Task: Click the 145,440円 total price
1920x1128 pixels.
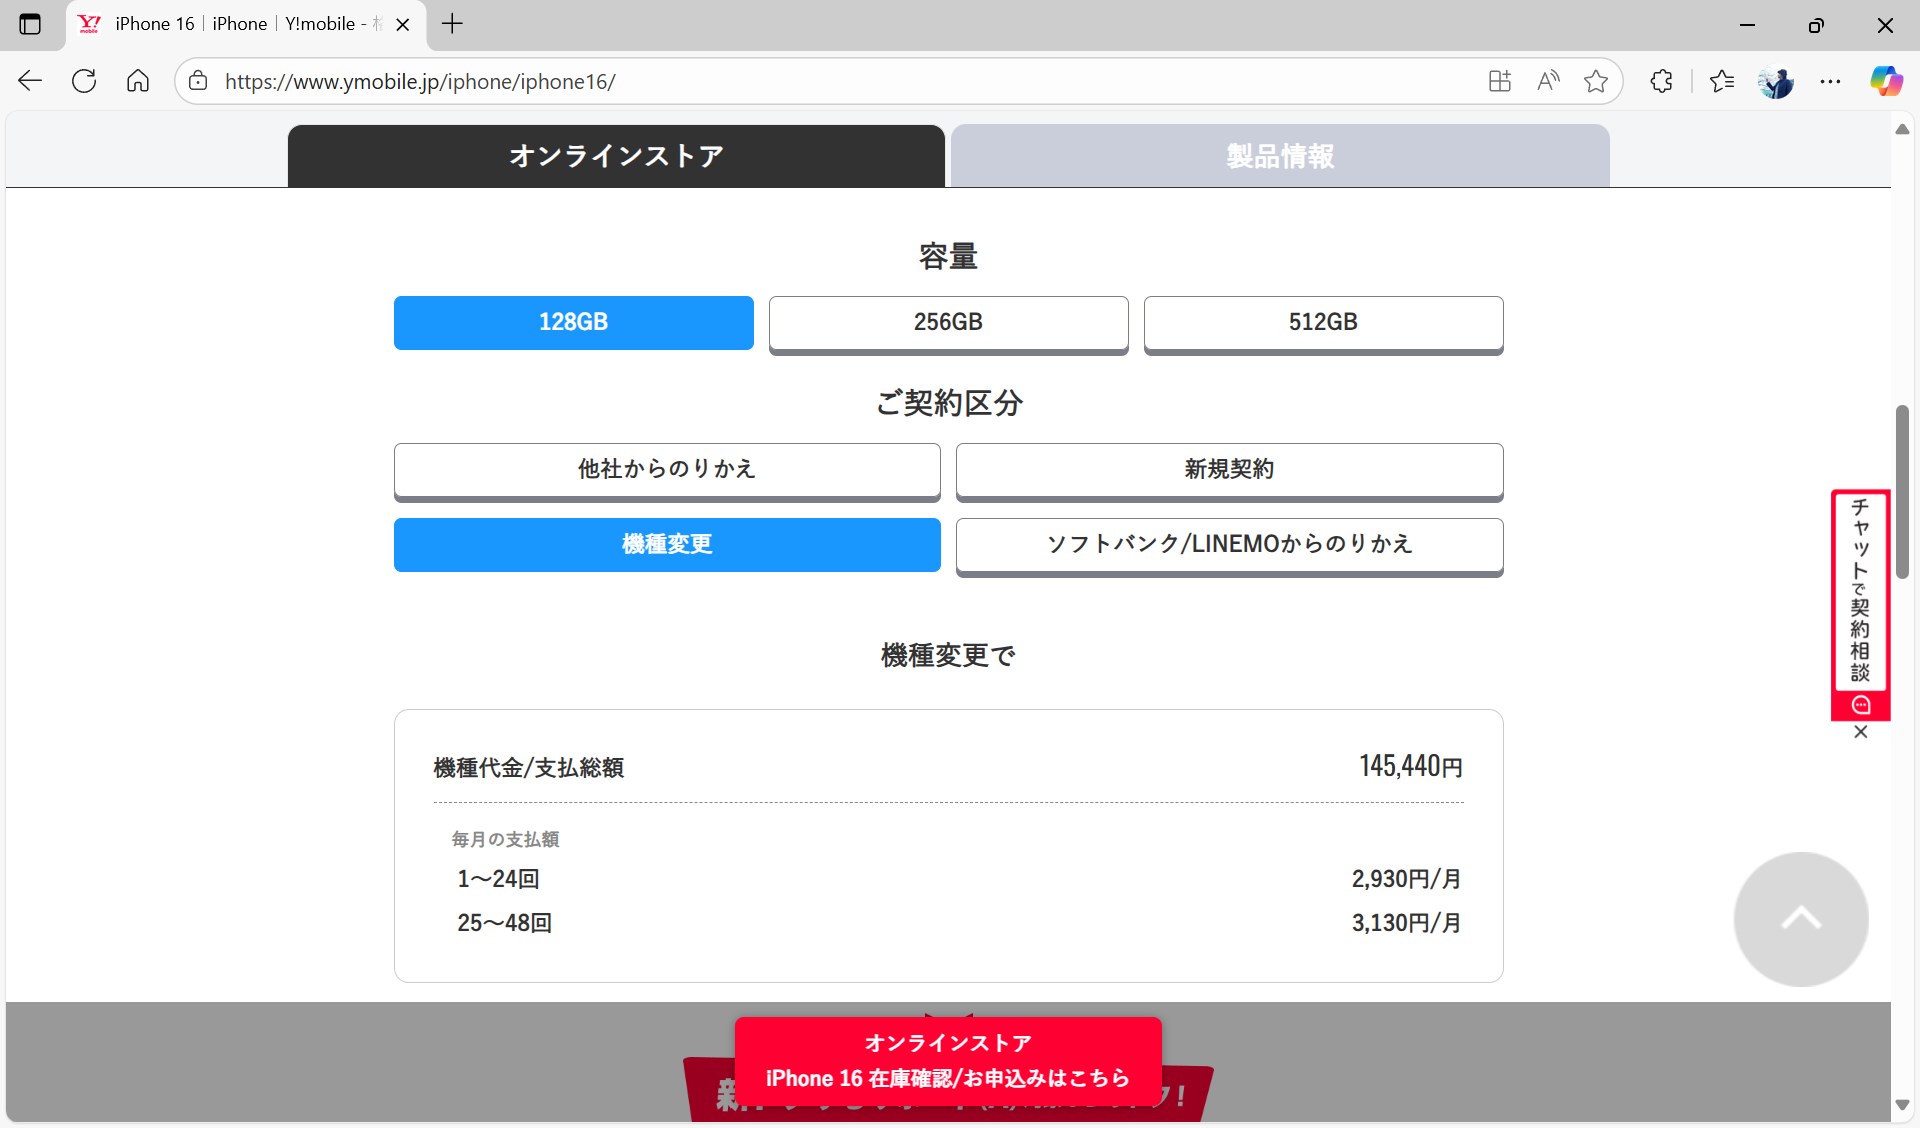Action: click(1411, 767)
